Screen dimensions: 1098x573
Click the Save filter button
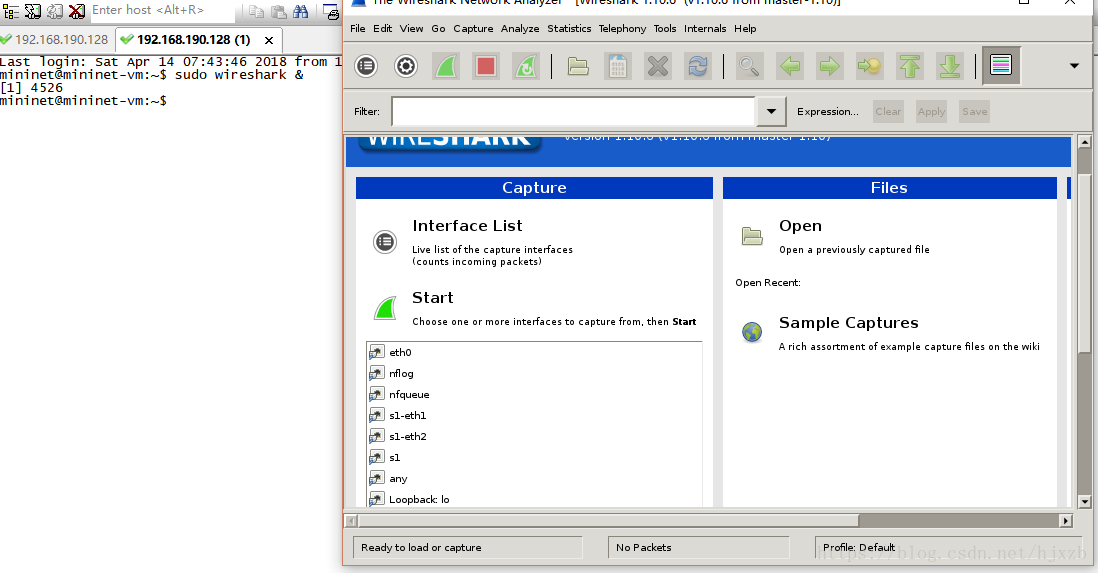click(974, 111)
